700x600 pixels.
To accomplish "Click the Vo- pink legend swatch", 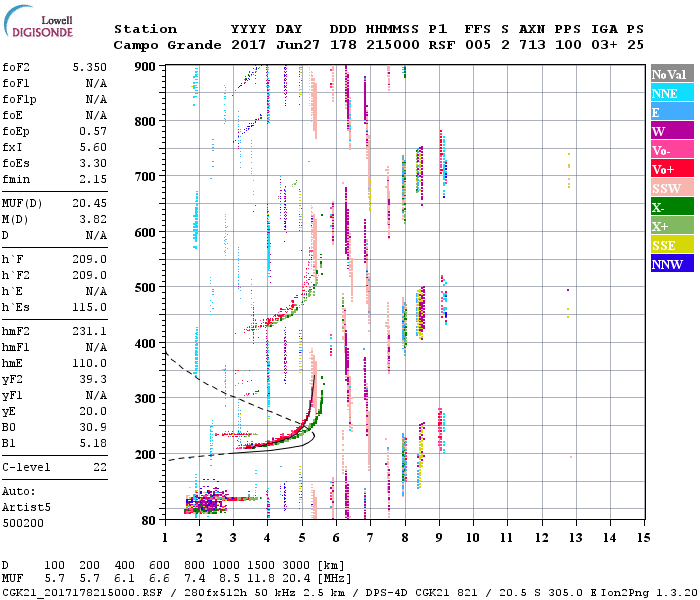I will coord(671,150).
